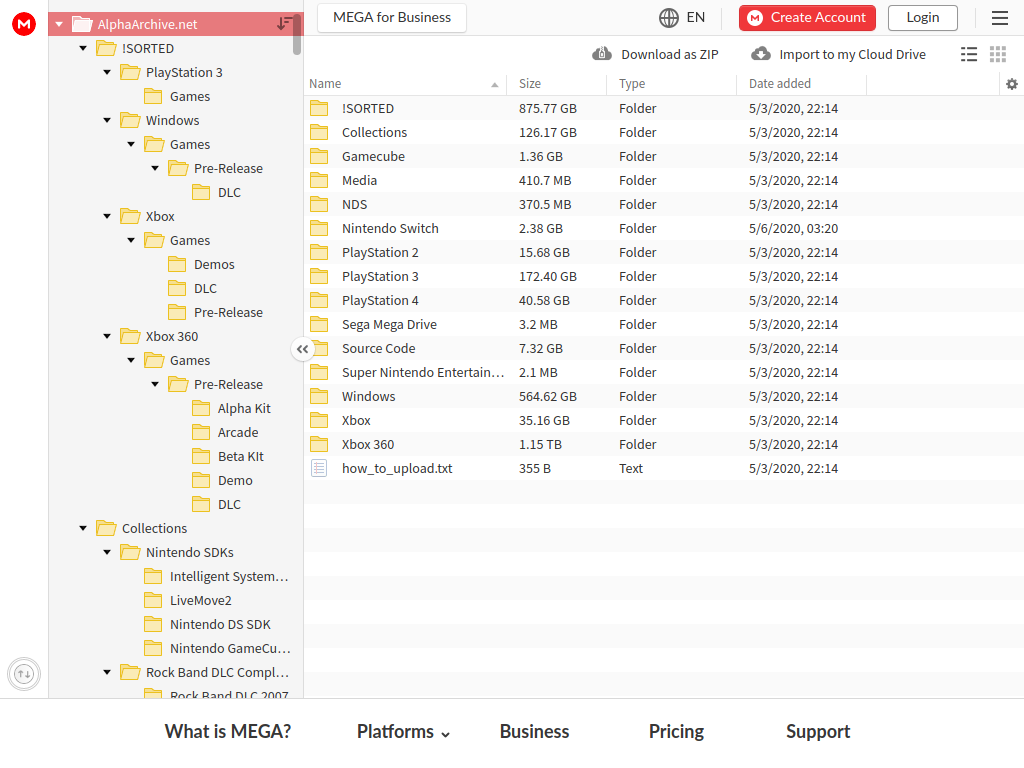This screenshot has height=768, width=1024.
Task: Open the Platforms dropdown menu
Action: point(404,731)
